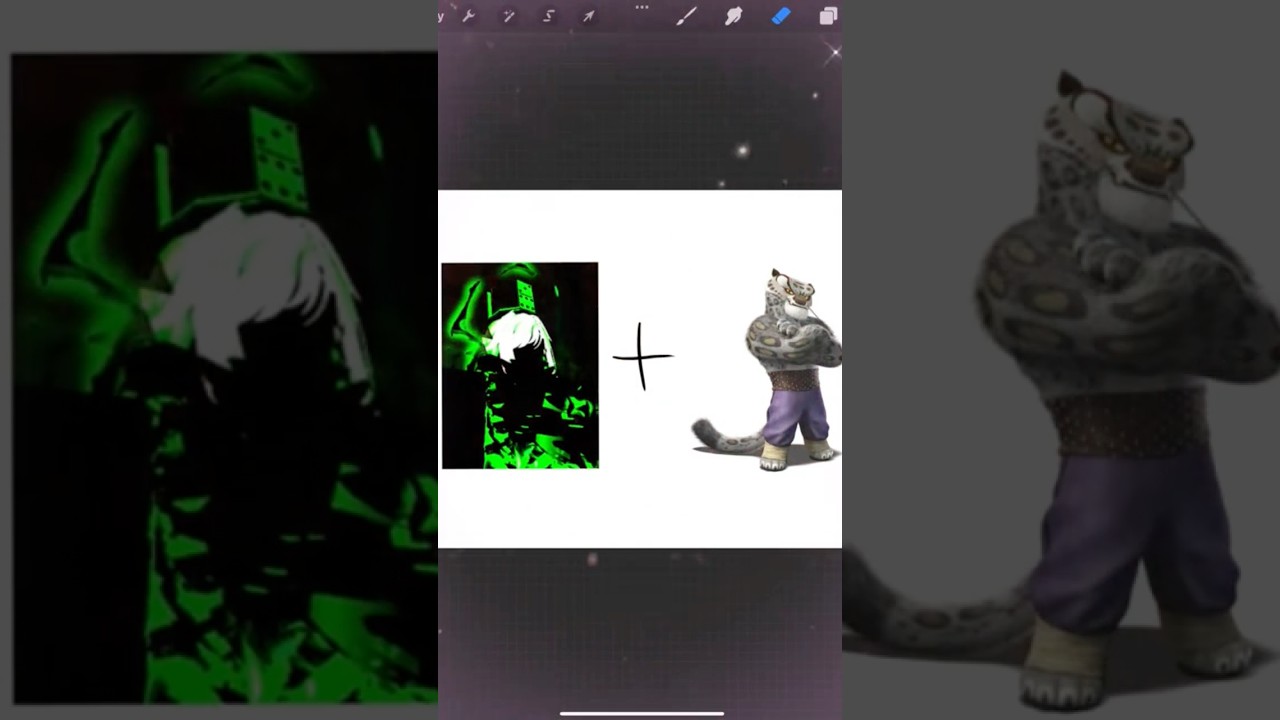
Task: Open the three-dot options at top center
Action: click(642, 7)
